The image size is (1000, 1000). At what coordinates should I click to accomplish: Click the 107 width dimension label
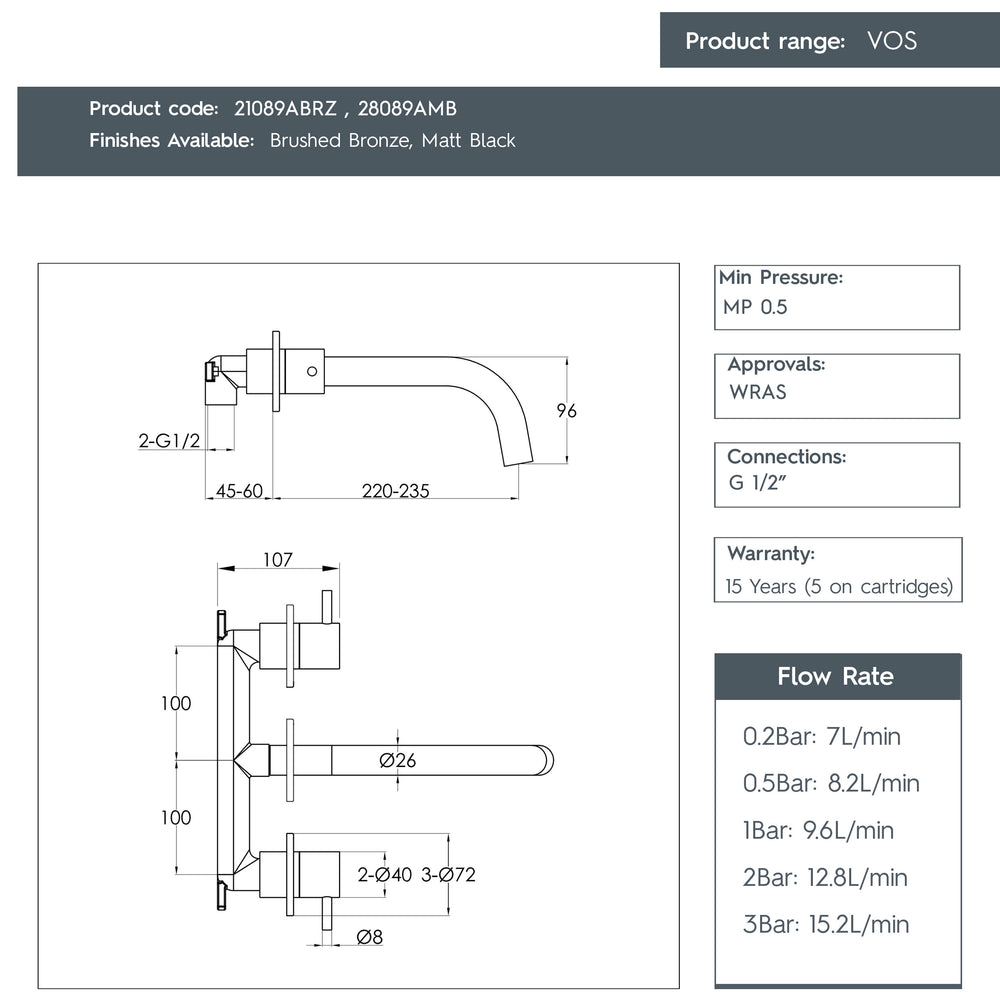[278, 560]
